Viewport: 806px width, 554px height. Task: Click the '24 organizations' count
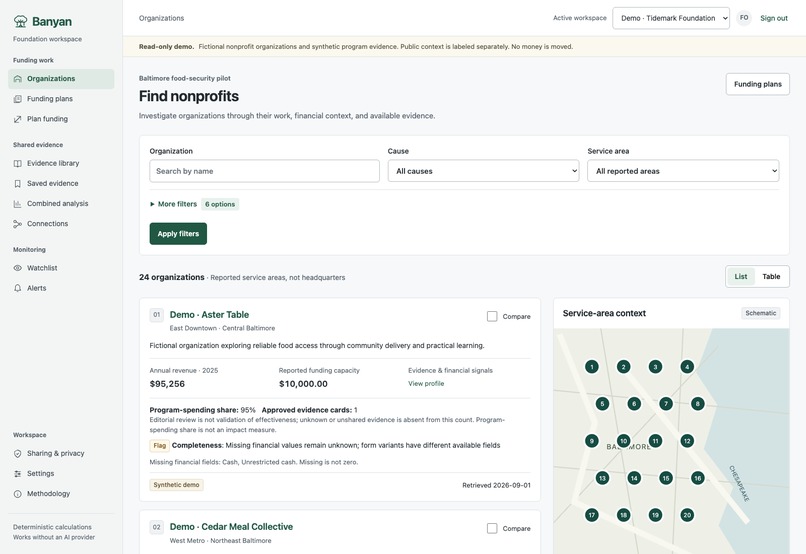pyautogui.click(x=172, y=277)
